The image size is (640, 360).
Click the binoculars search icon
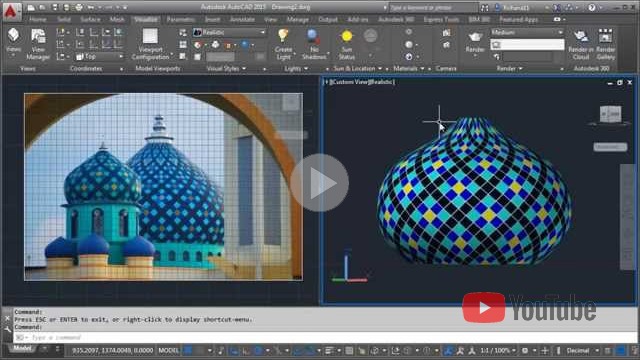(x=484, y=7)
